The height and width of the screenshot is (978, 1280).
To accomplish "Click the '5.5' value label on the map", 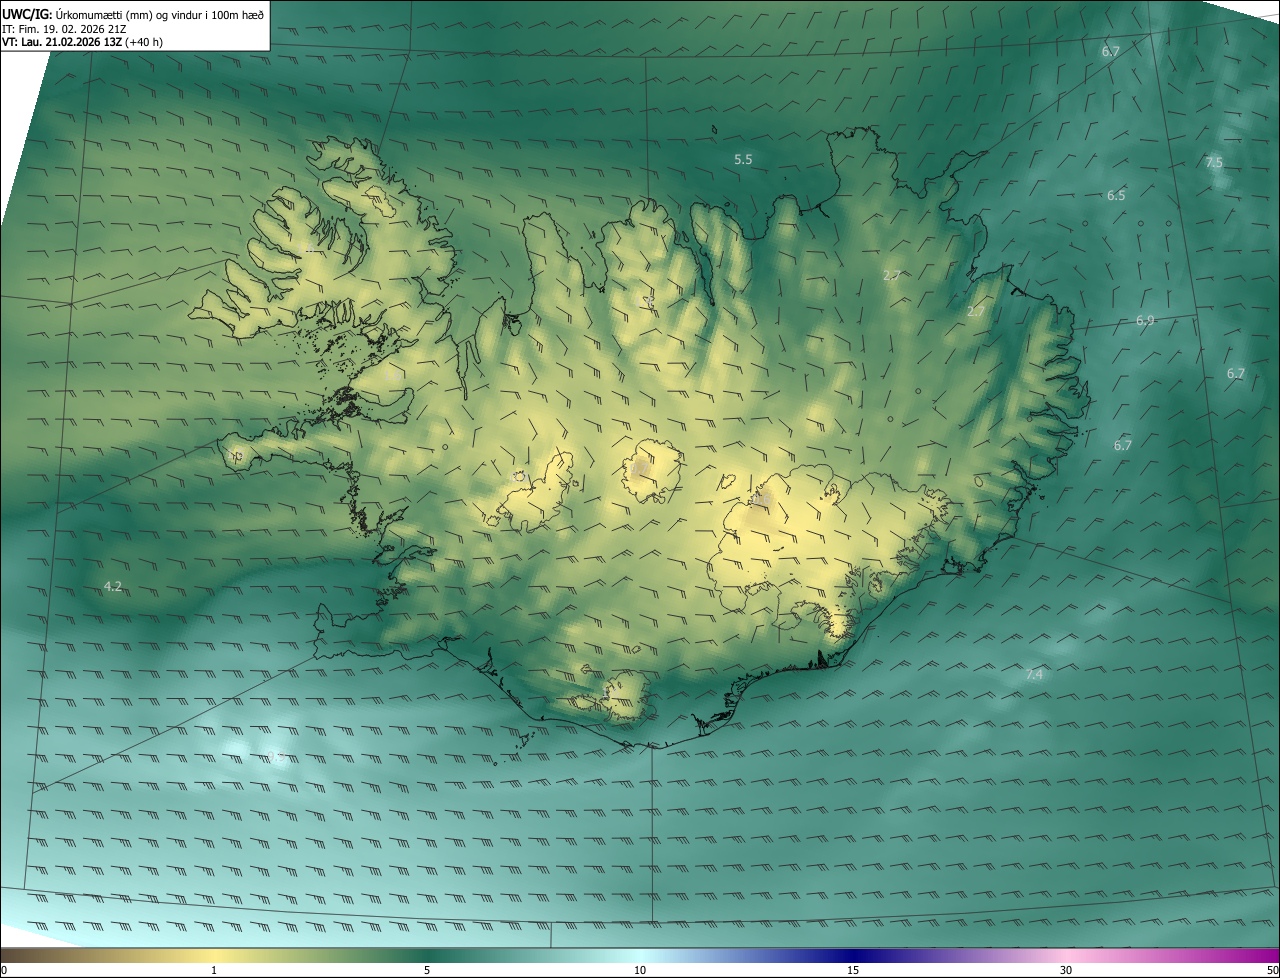I will pos(743,159).
